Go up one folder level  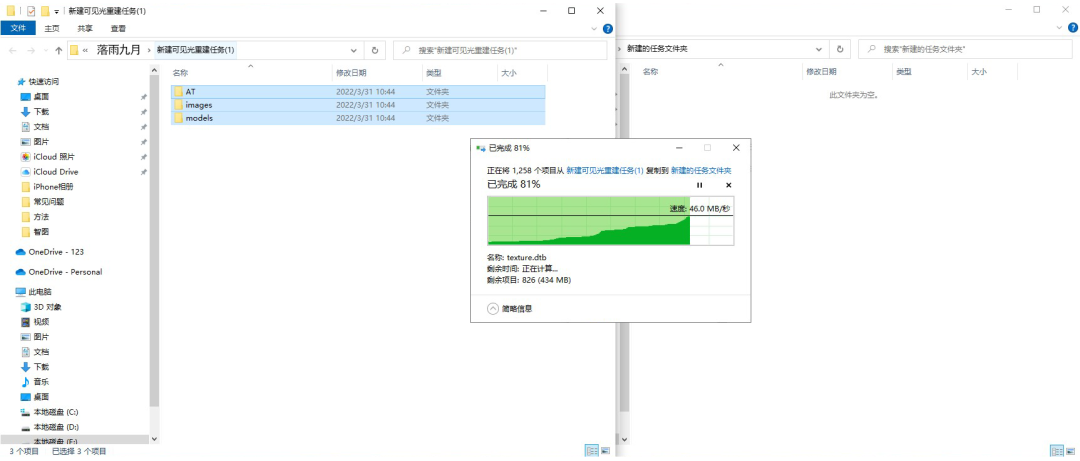59,50
